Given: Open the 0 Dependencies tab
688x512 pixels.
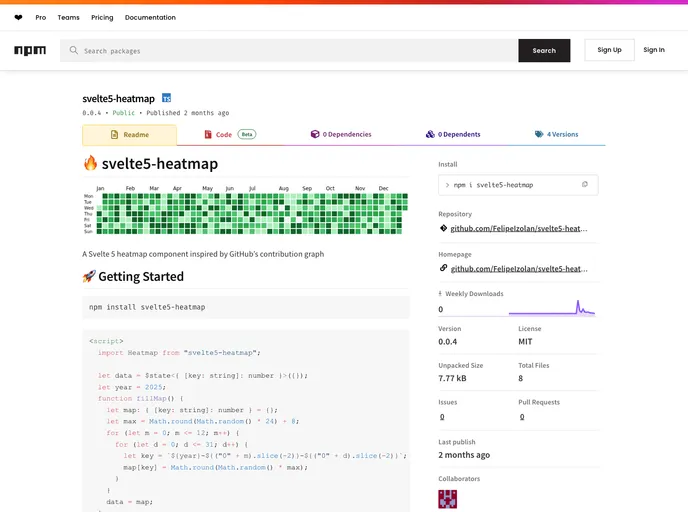Looking at the screenshot, I should point(341,134).
